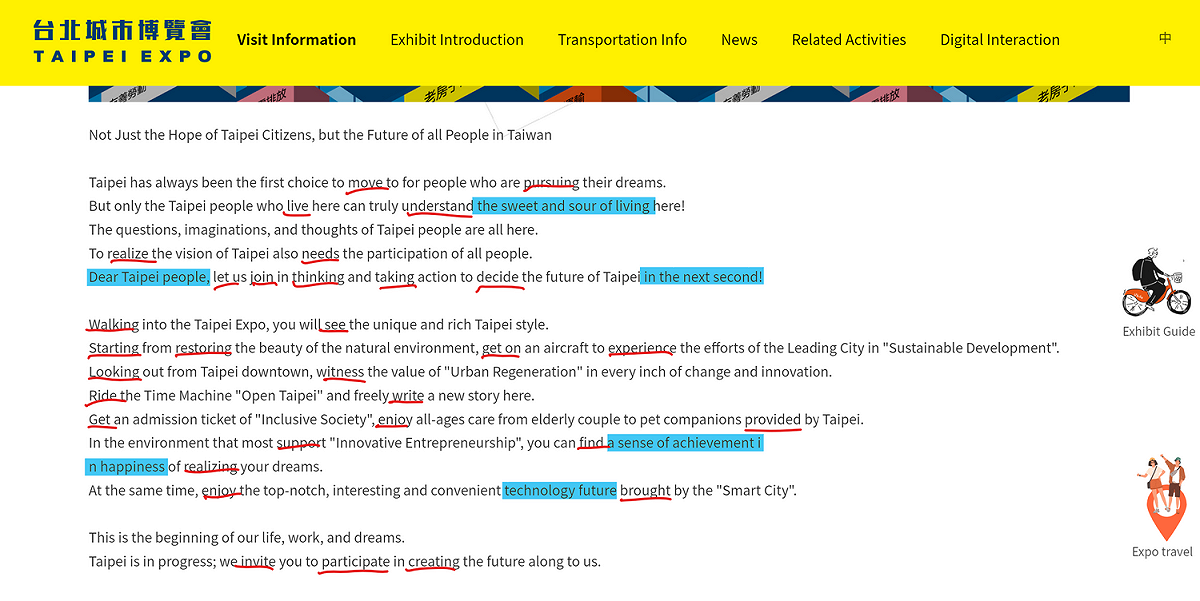Image resolution: width=1200 pixels, height=601 pixels.
Task: Click highlighted 'technology future' text
Action: click(x=560, y=490)
